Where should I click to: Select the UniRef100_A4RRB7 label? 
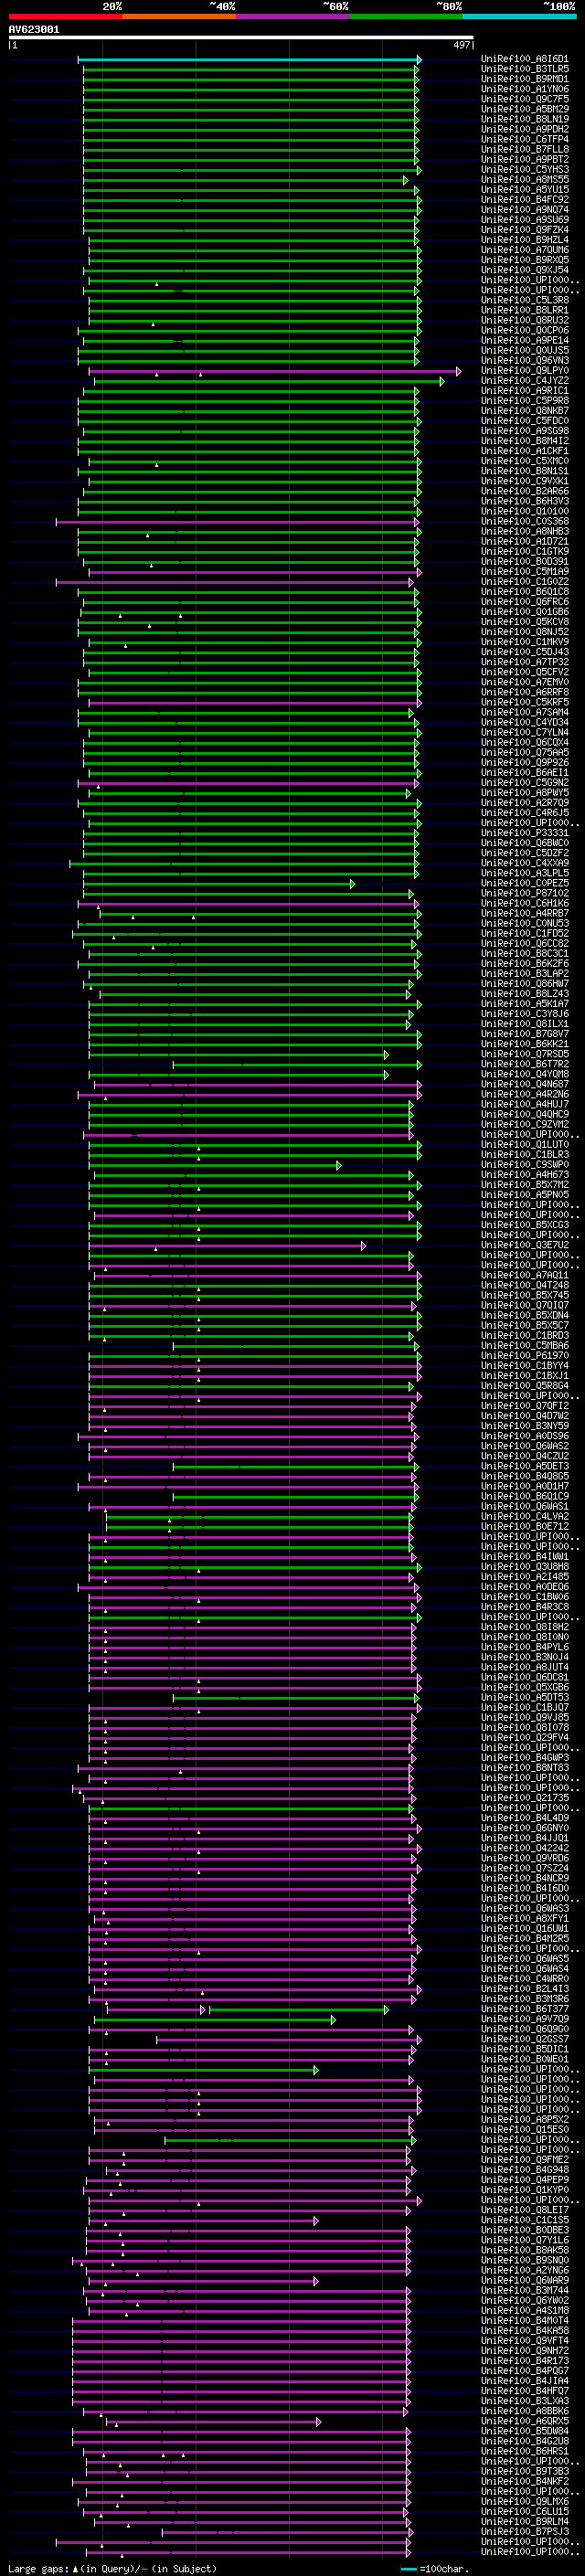[525, 913]
